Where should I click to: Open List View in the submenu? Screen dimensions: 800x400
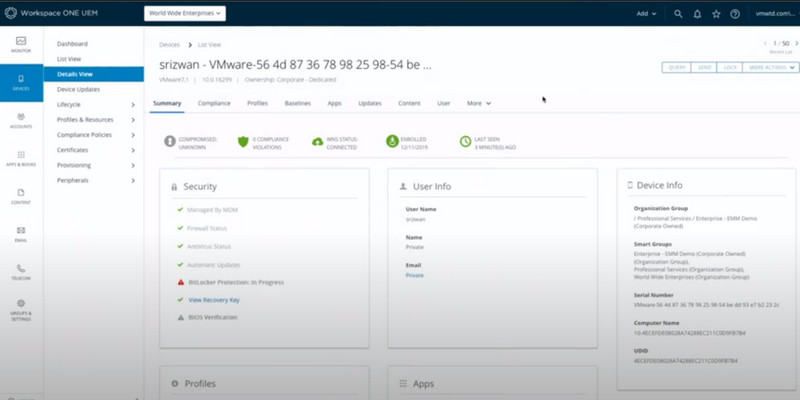(x=69, y=59)
